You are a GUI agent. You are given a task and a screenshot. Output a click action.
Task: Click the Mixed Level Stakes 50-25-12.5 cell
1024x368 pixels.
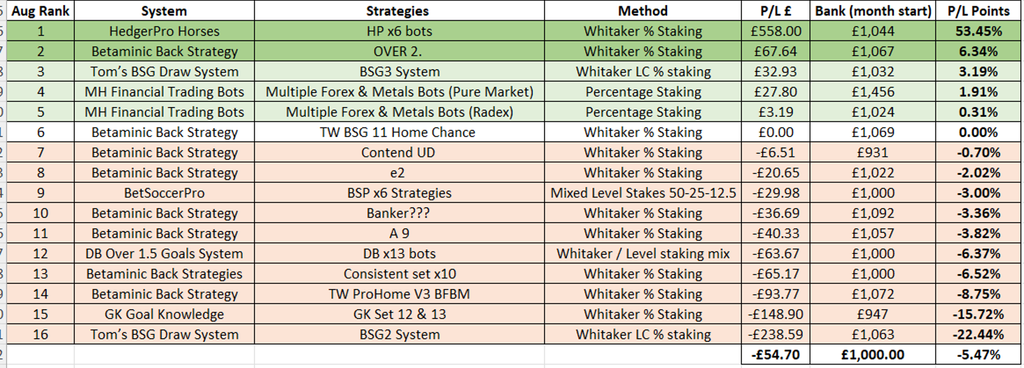click(x=643, y=192)
